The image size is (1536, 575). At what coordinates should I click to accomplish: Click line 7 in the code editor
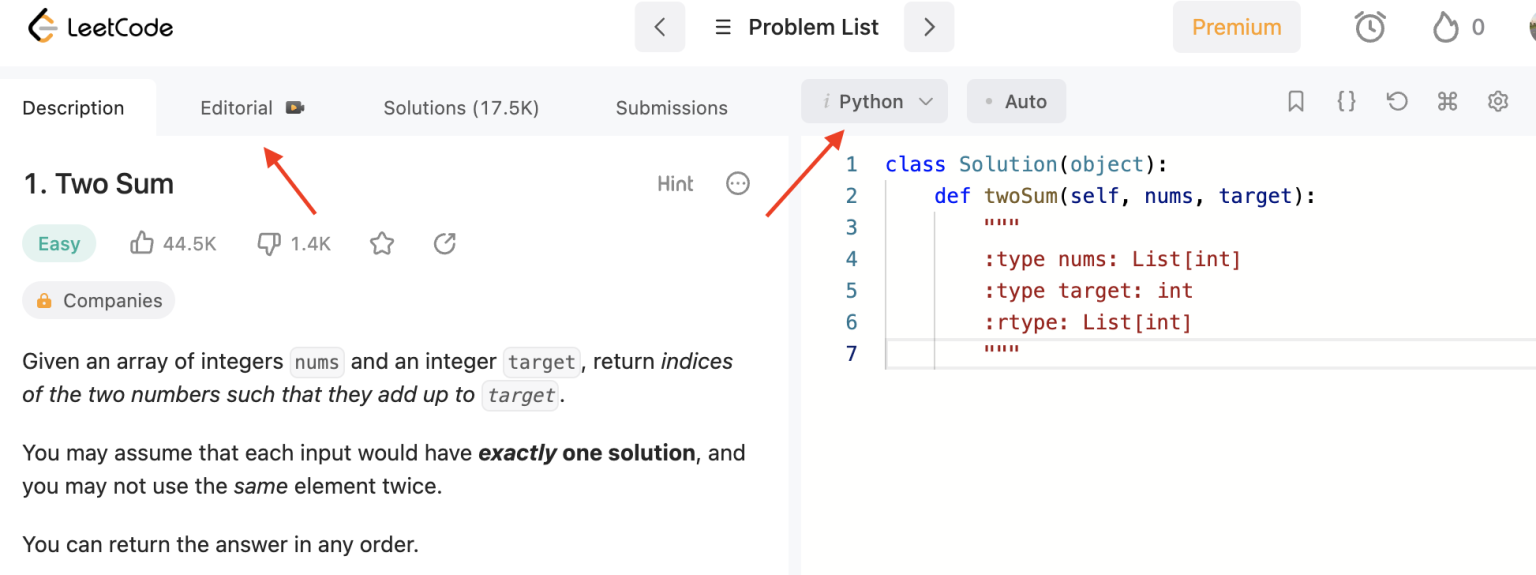point(1100,353)
